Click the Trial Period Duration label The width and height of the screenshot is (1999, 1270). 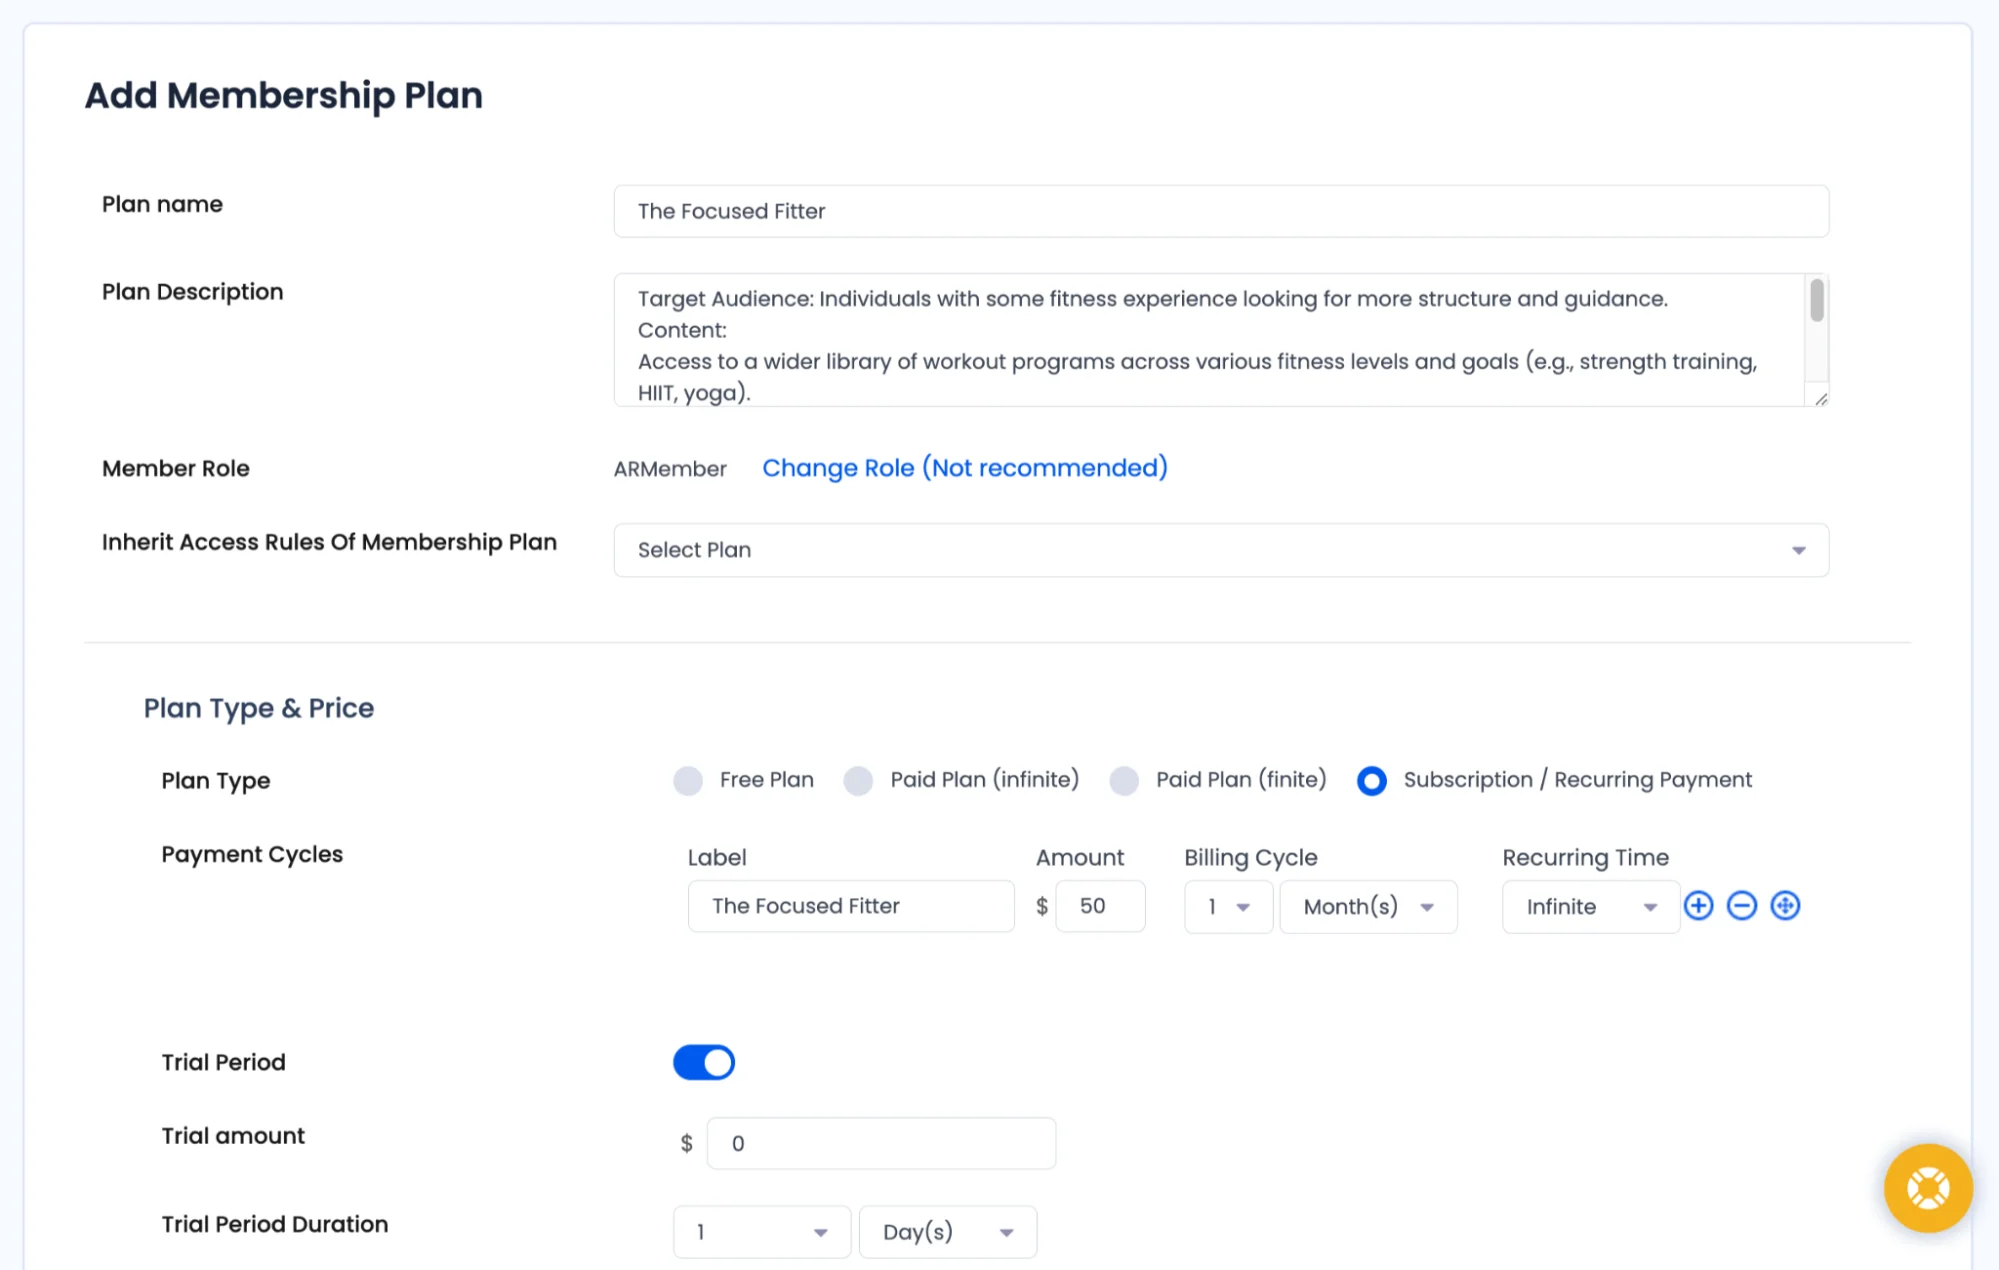coord(275,1224)
